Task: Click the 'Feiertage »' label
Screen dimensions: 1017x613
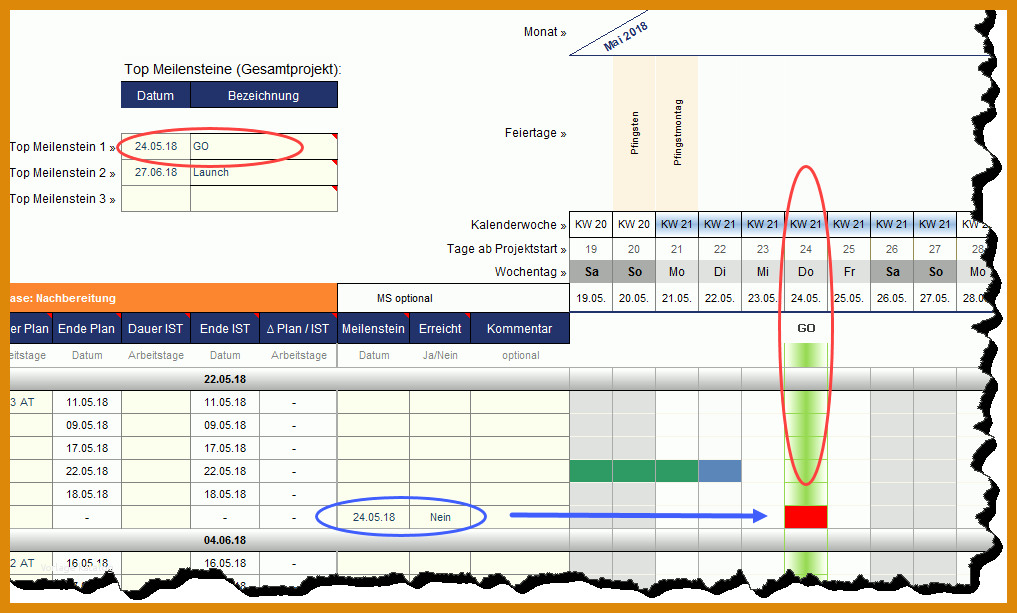Action: (x=536, y=133)
